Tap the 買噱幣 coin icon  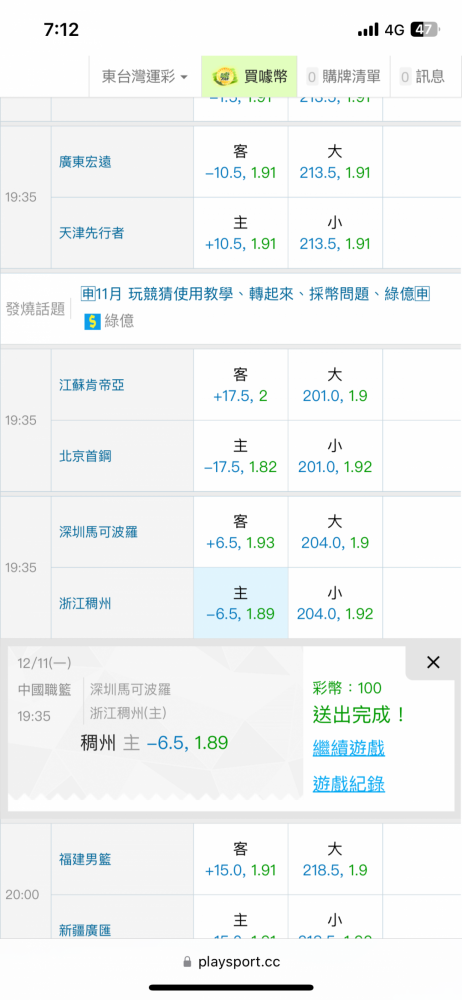pos(225,77)
